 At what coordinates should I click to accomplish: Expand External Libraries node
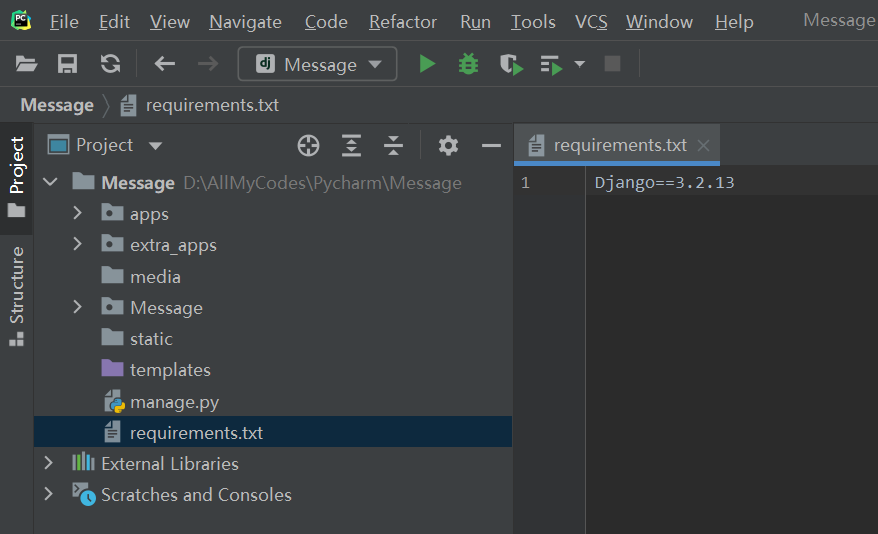[48, 463]
